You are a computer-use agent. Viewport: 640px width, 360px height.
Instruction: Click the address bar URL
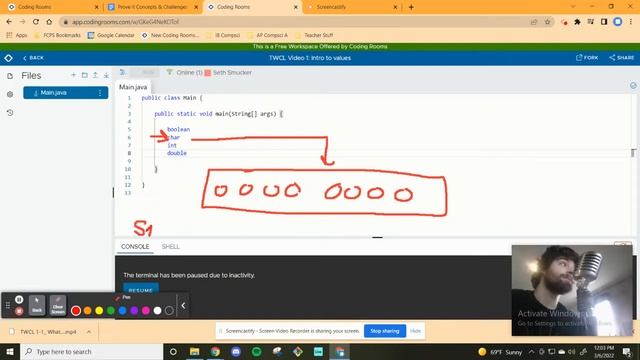125,22
